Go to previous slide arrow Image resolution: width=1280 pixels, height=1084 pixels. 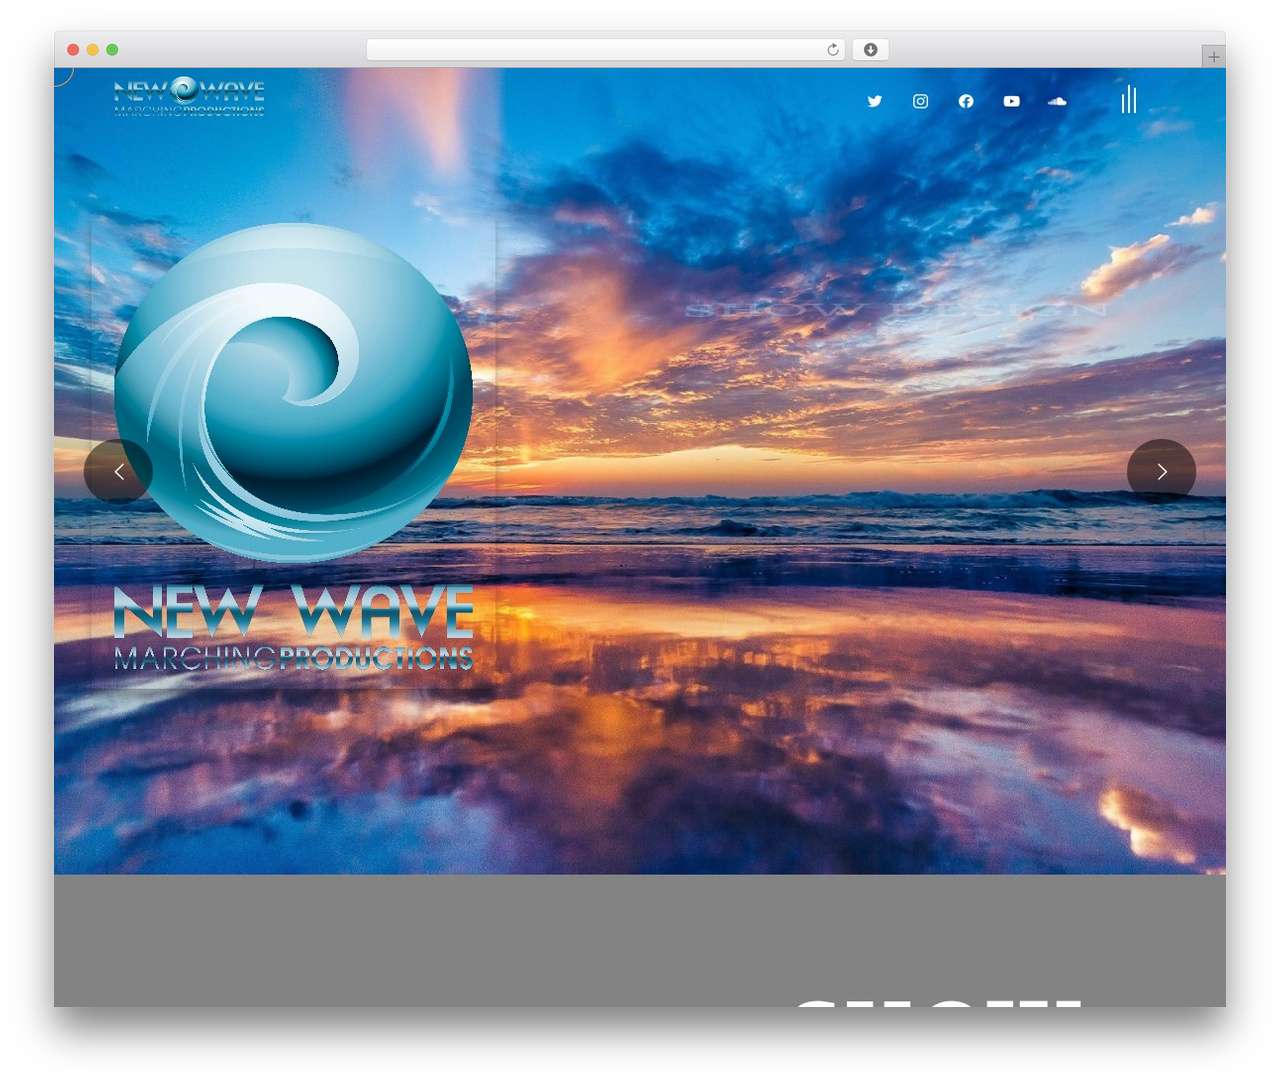118,471
